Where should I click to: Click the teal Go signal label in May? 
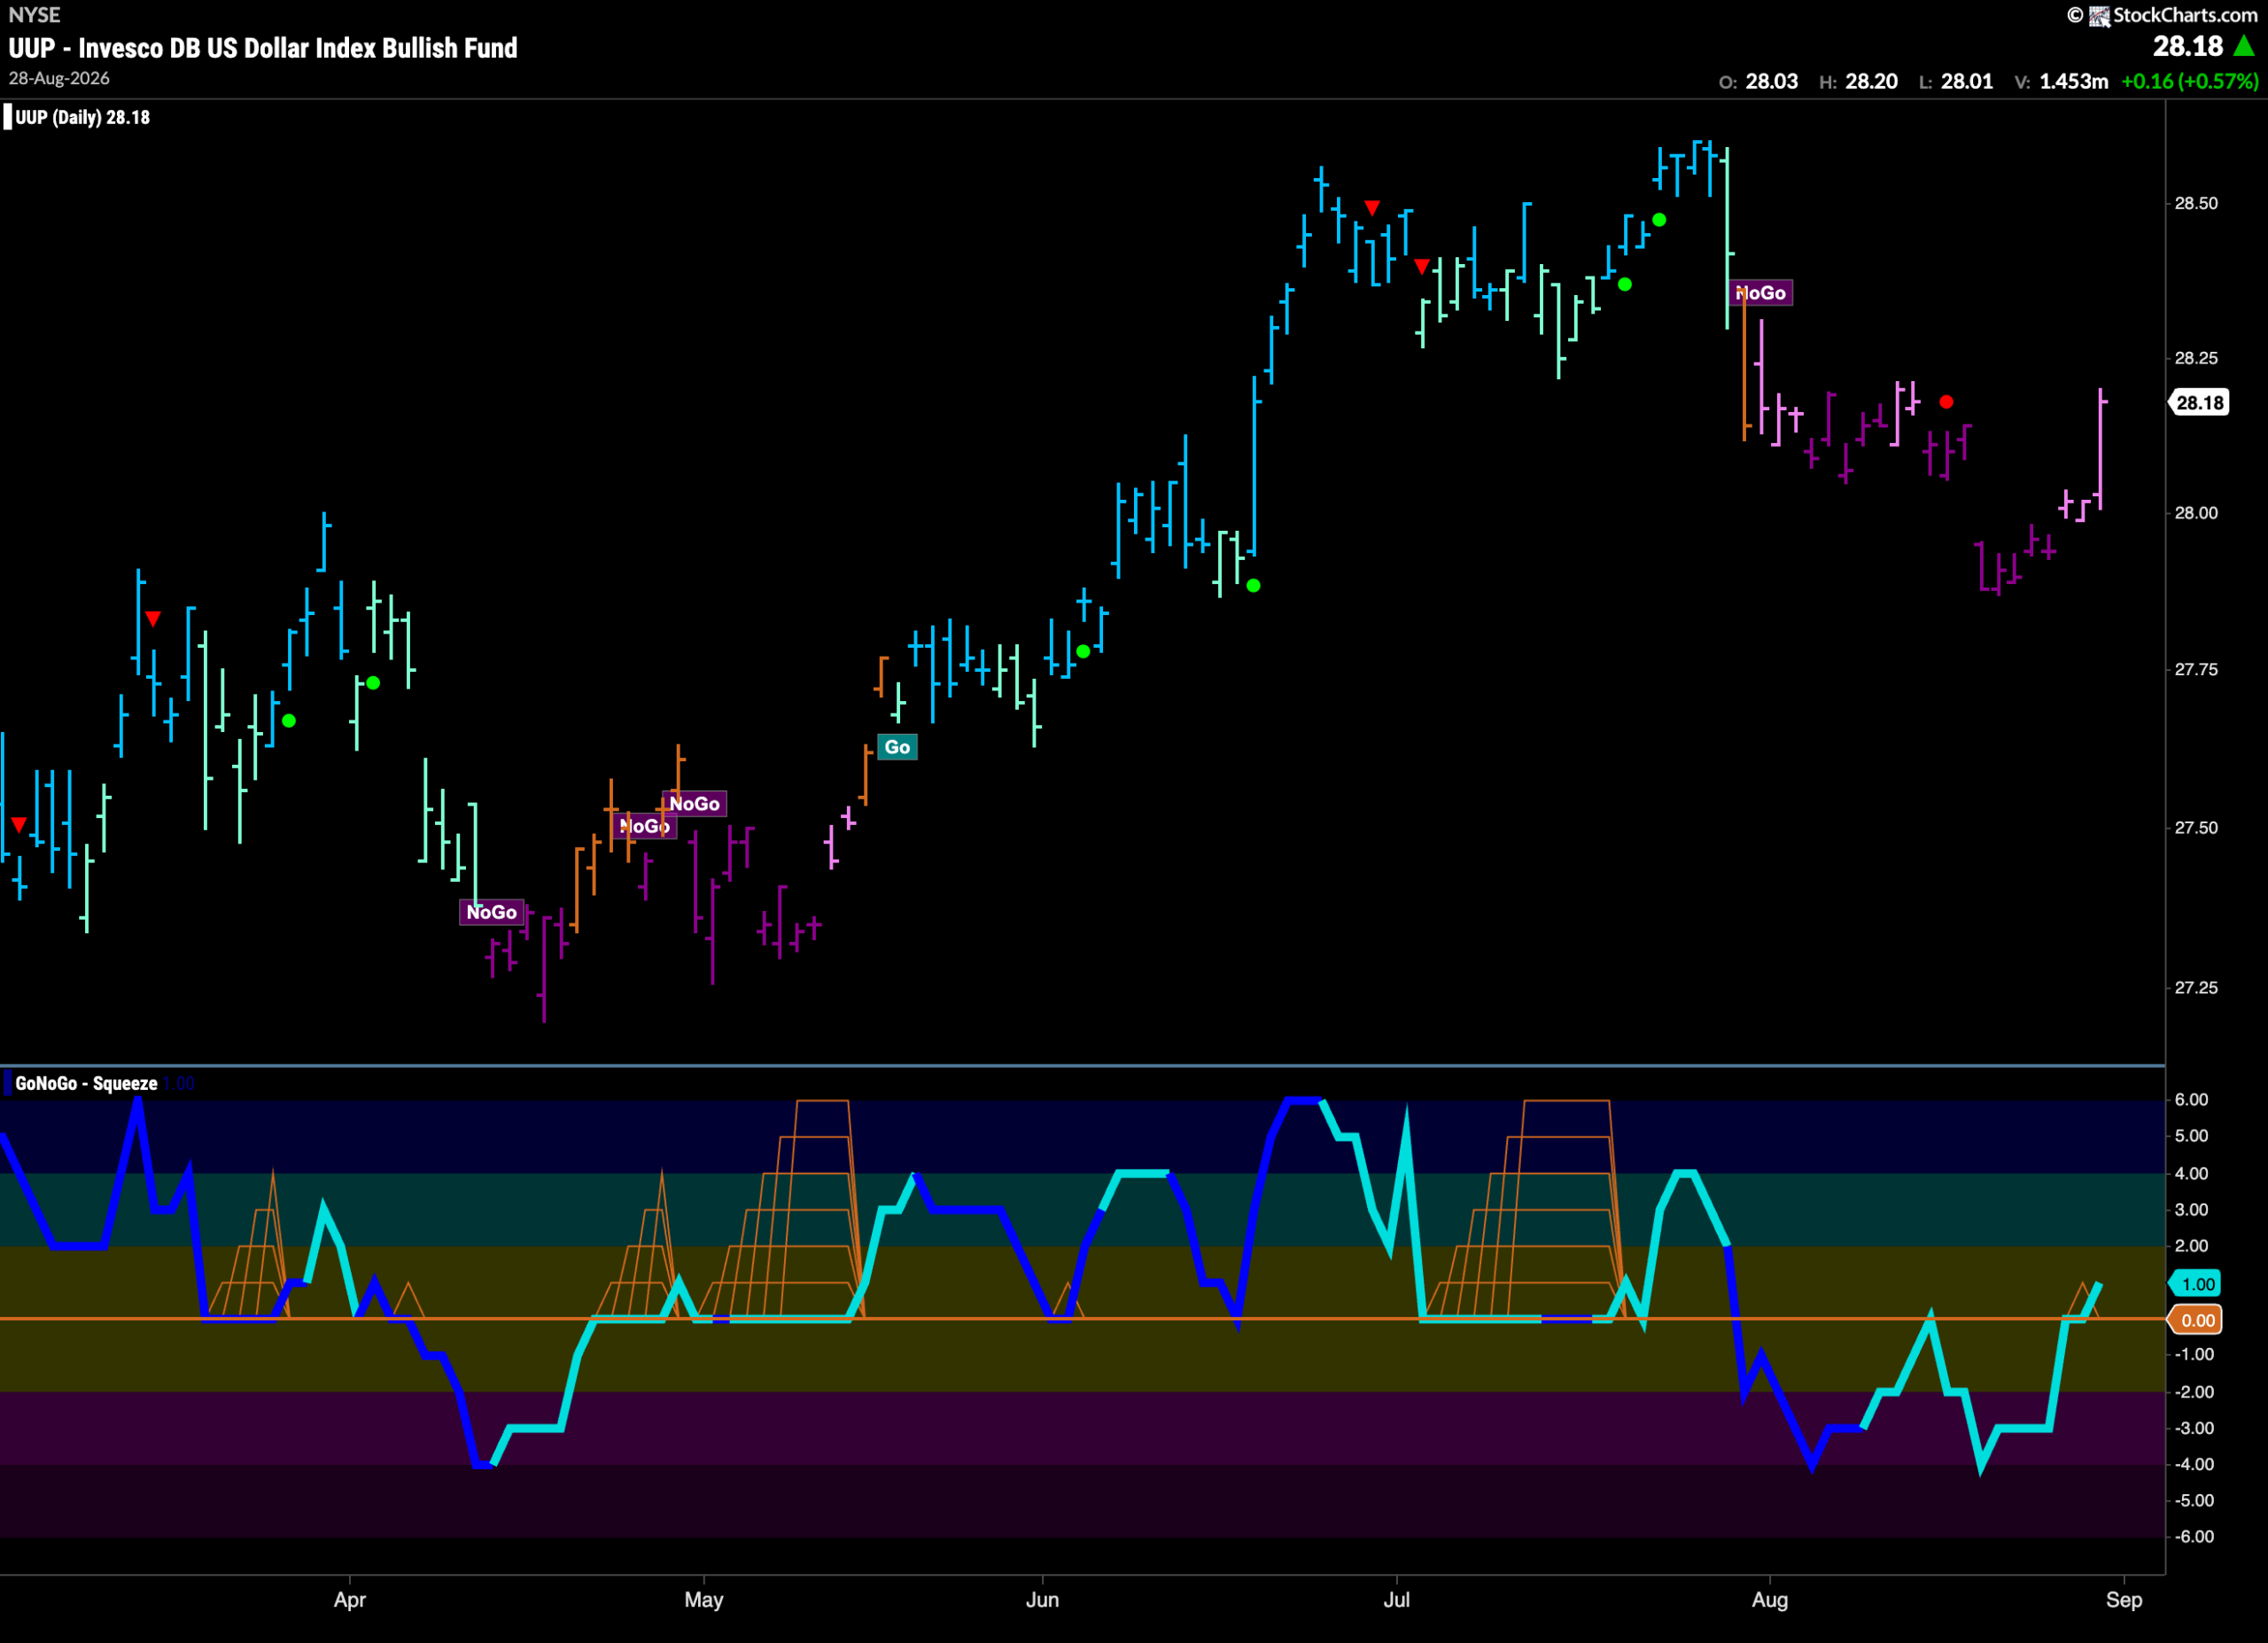pyautogui.click(x=897, y=747)
